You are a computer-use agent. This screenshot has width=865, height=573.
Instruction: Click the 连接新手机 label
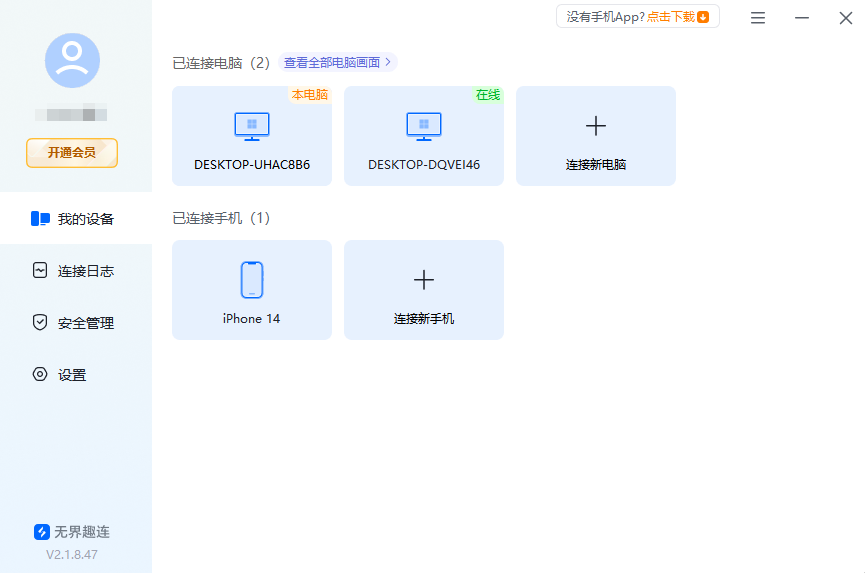click(424, 318)
